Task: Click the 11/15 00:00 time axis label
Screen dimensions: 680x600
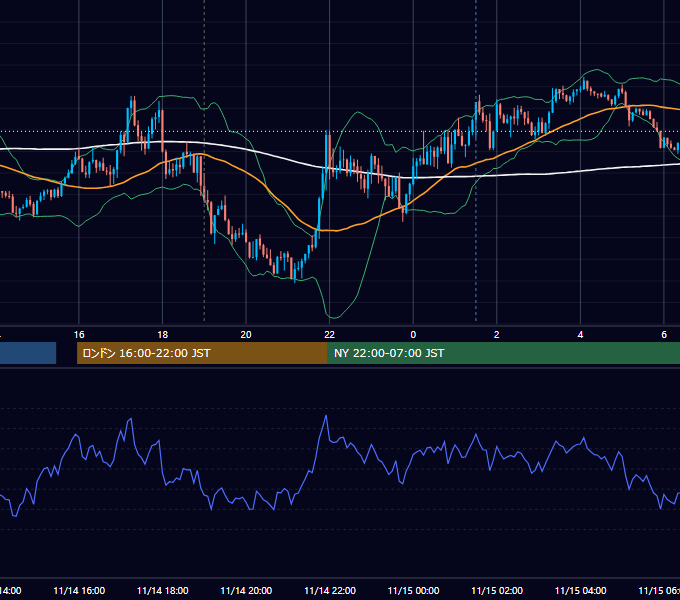Action: click(413, 590)
